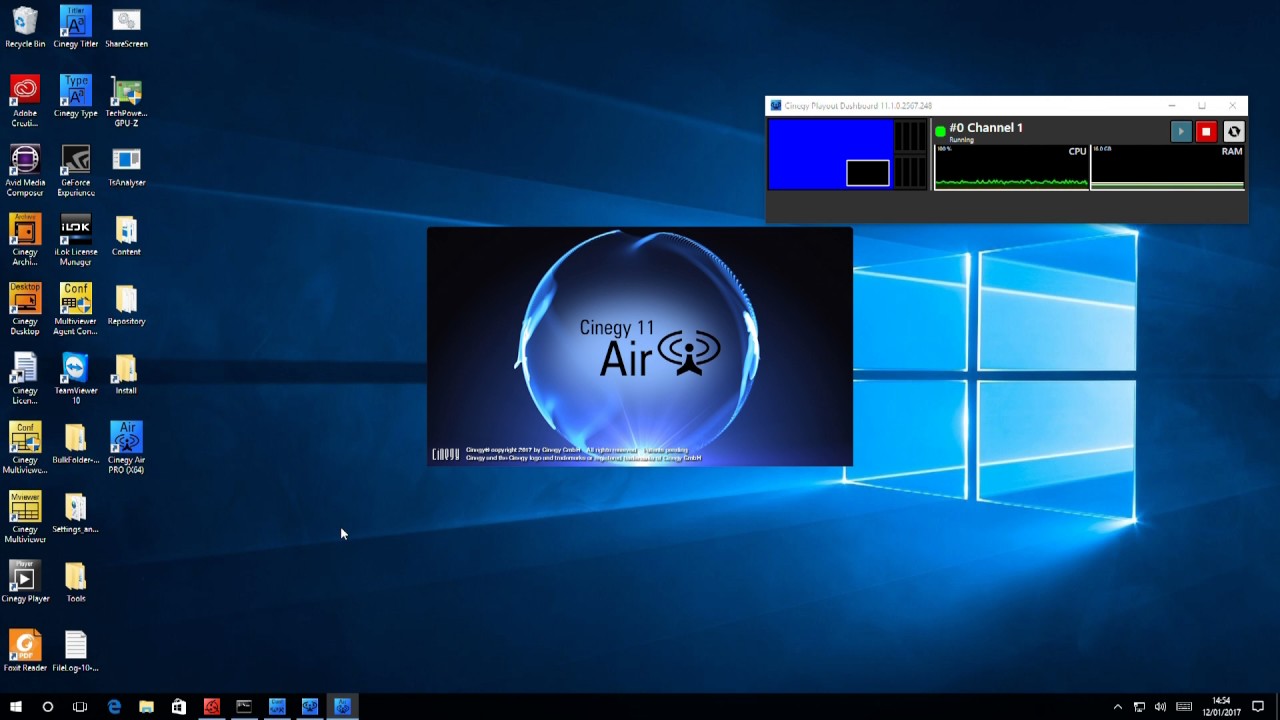
Task: Select the Cinegy Multiviewer desktop icon
Action: click(25, 517)
